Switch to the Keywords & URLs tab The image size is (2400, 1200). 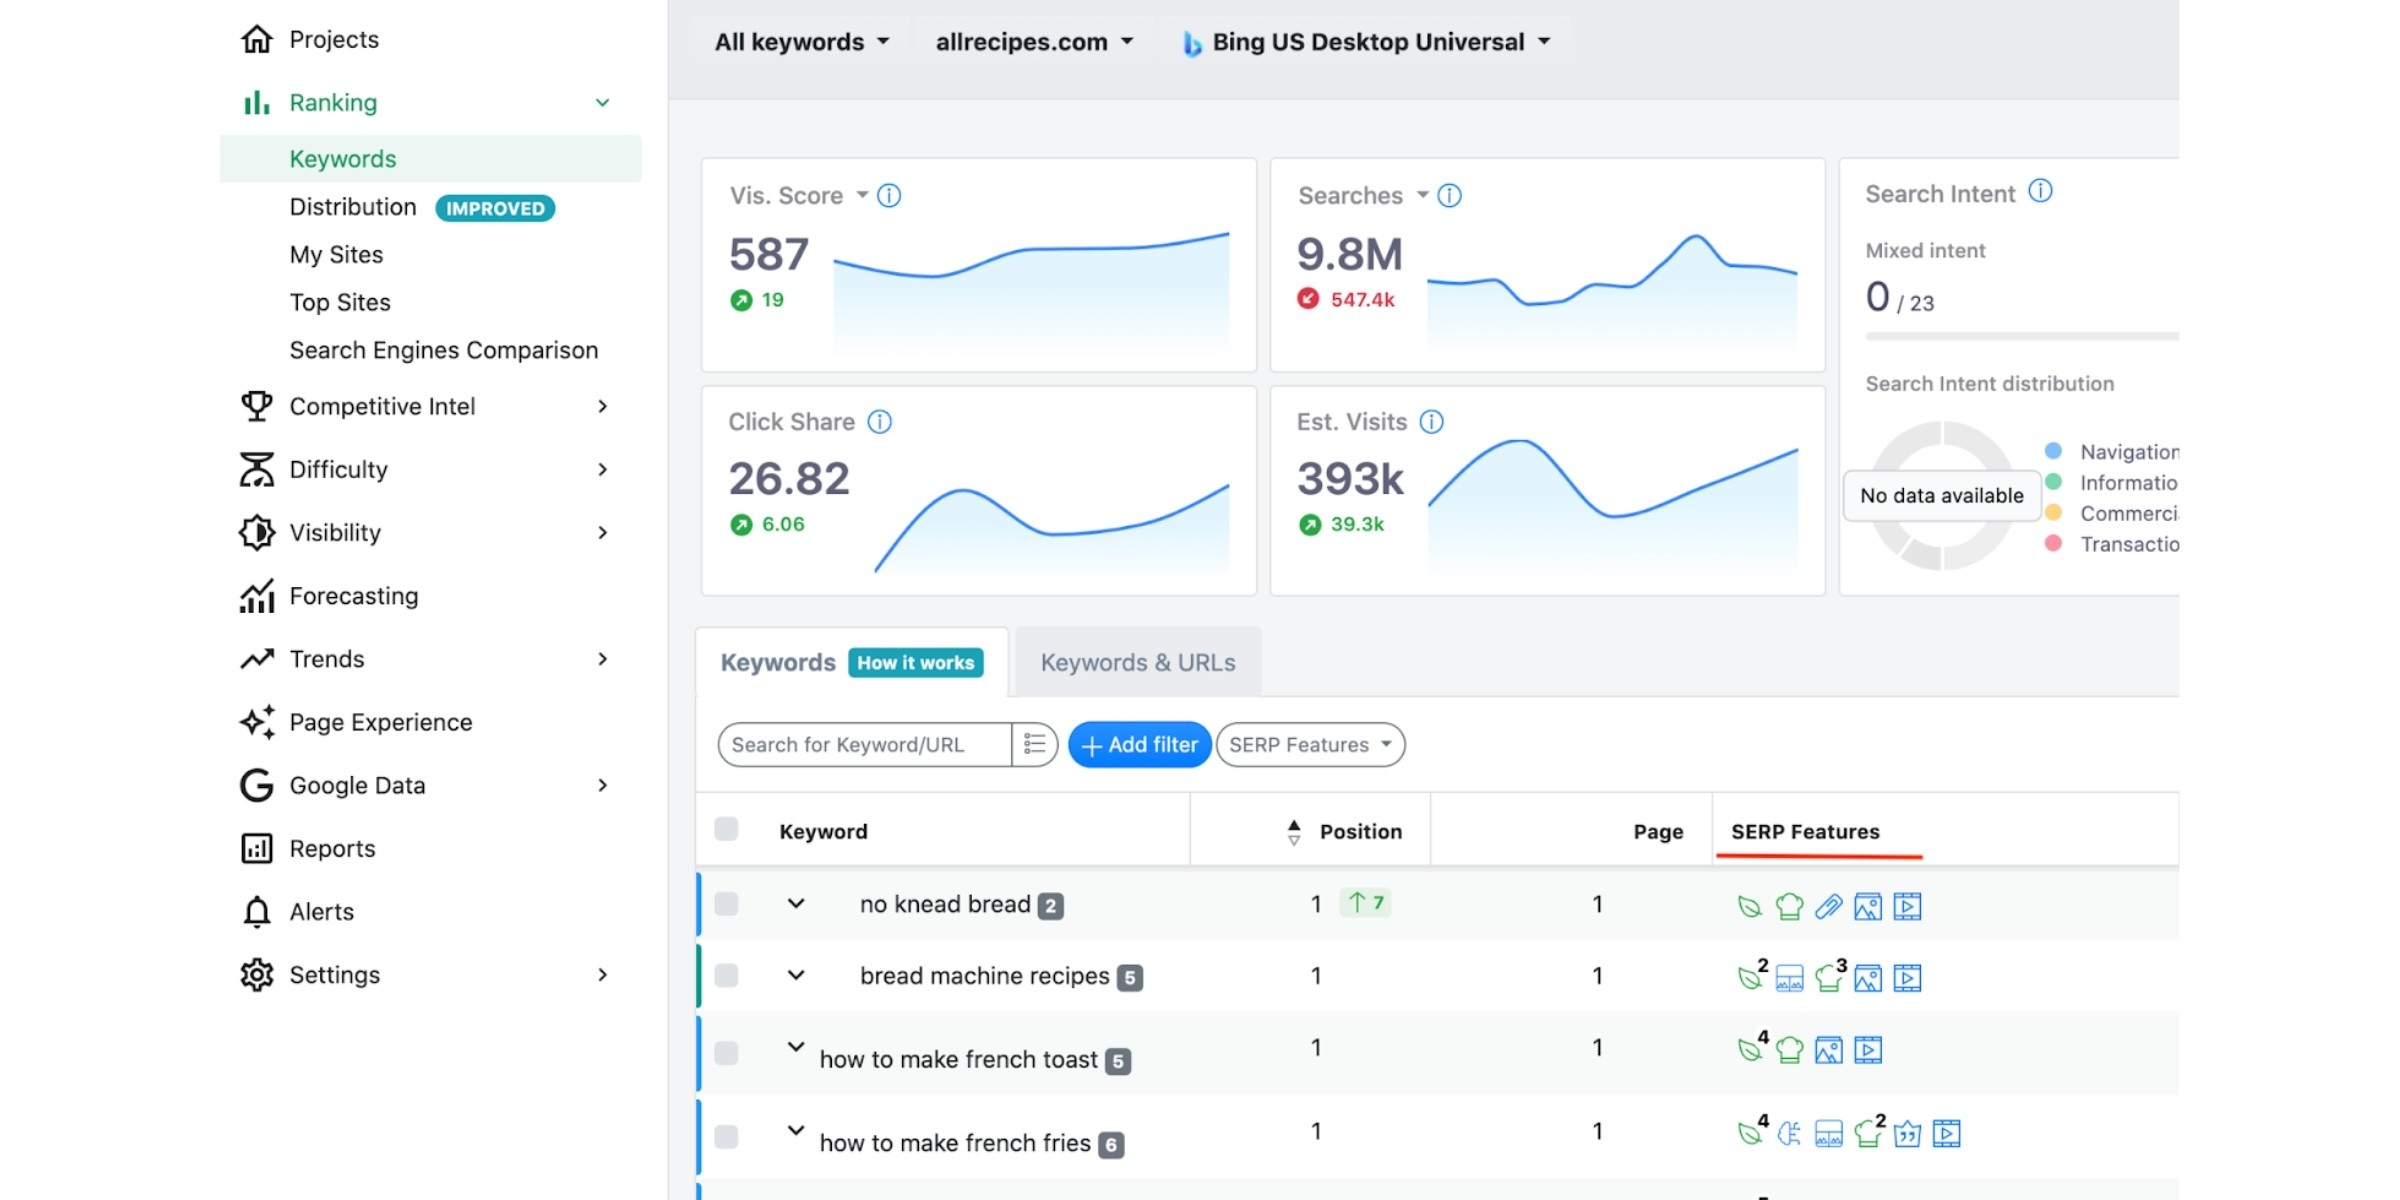(1138, 662)
